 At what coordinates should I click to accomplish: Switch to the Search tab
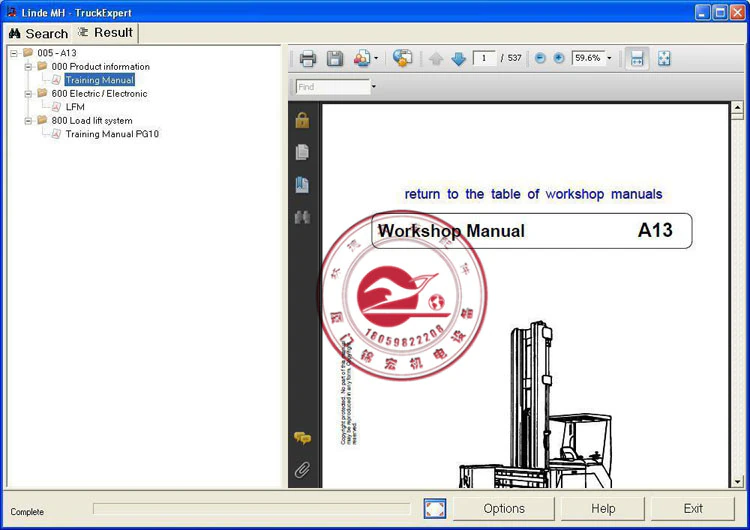[x=38, y=33]
